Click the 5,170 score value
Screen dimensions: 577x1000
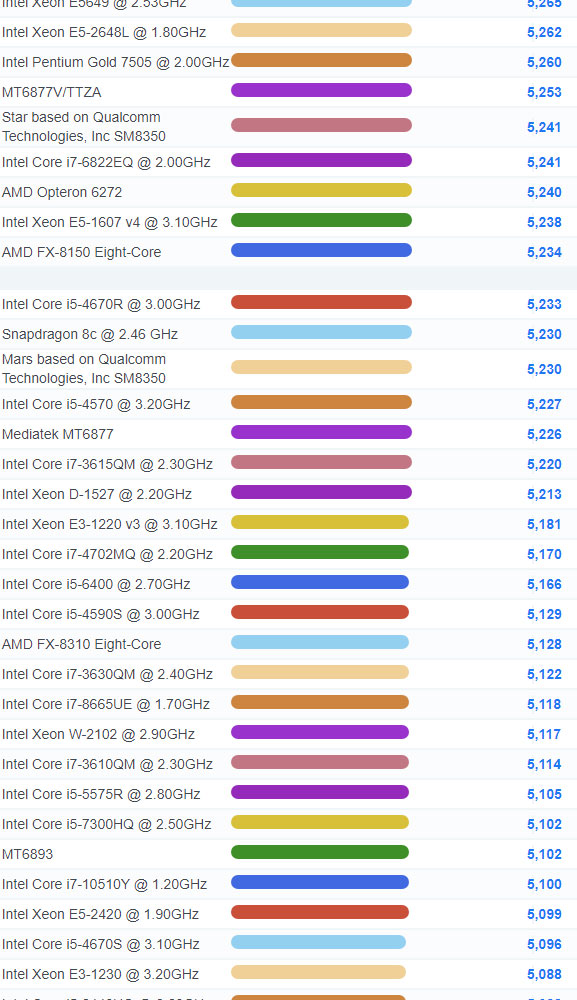click(x=544, y=555)
